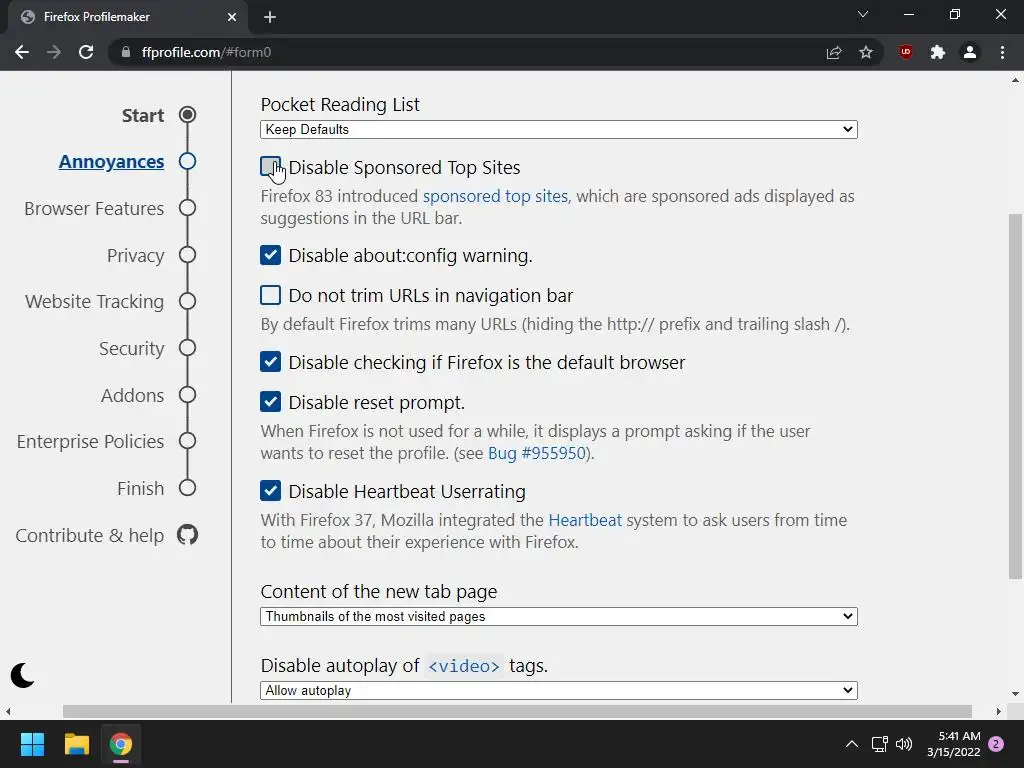Open the Extensions puzzle icon
This screenshot has width=1024, height=768.
tap(937, 52)
